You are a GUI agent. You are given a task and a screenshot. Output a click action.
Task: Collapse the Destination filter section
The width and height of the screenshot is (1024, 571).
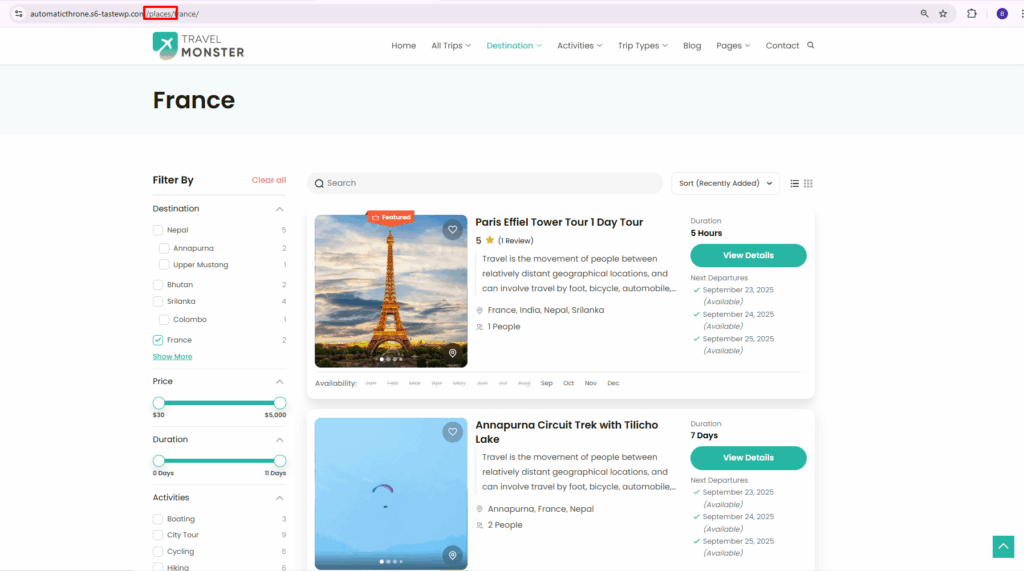[x=280, y=209]
